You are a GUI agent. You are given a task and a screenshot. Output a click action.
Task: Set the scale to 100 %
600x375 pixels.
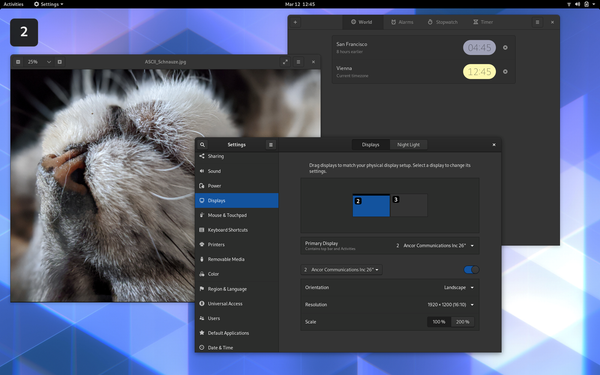click(439, 322)
